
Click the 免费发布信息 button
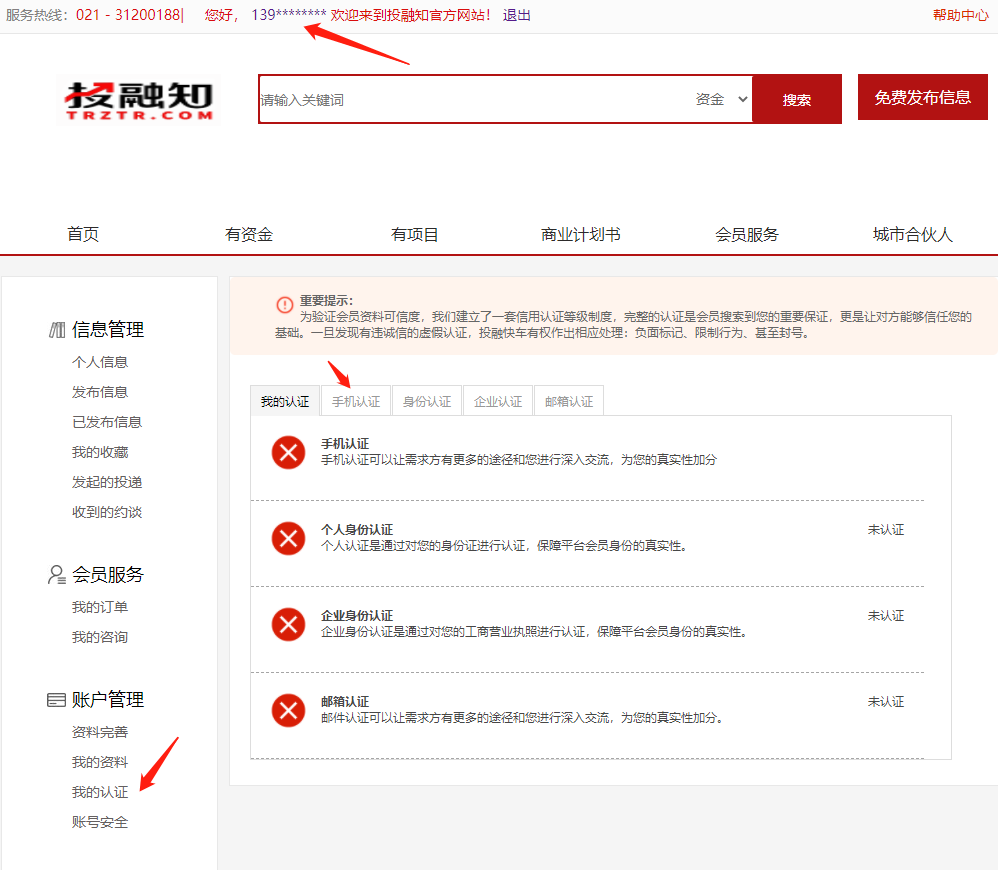click(922, 96)
